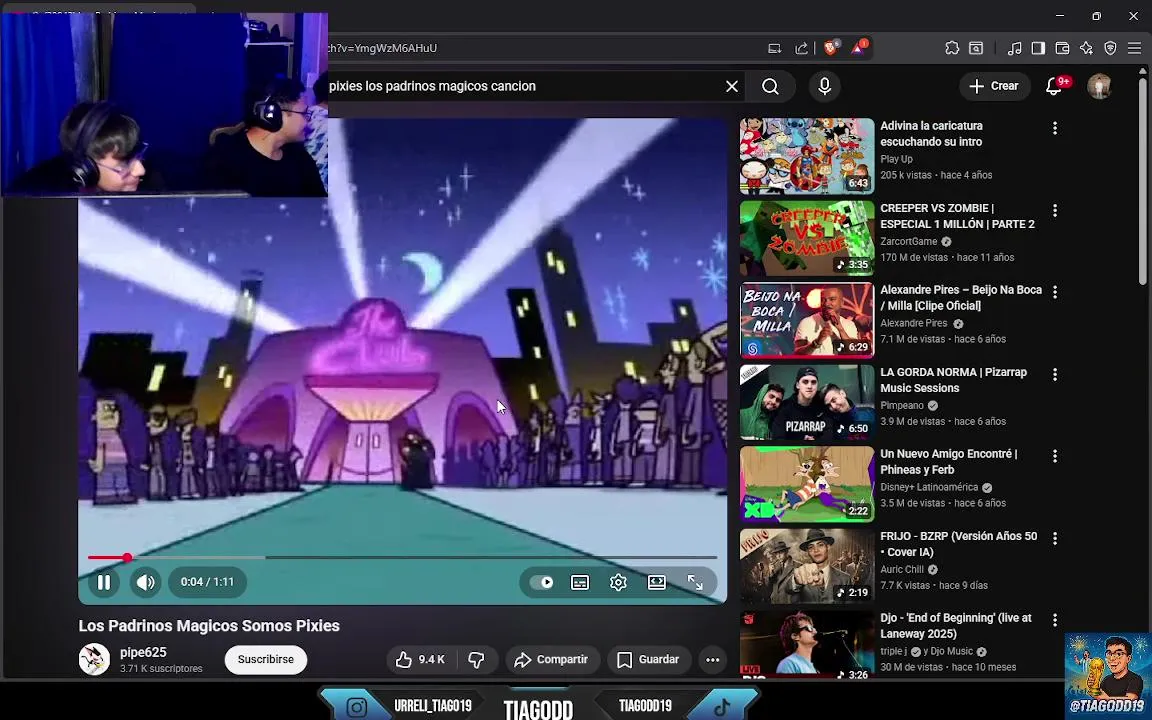Viewport: 1152px width, 720px height.
Task: Subscribe with the Suscribirse button
Action: click(265, 660)
